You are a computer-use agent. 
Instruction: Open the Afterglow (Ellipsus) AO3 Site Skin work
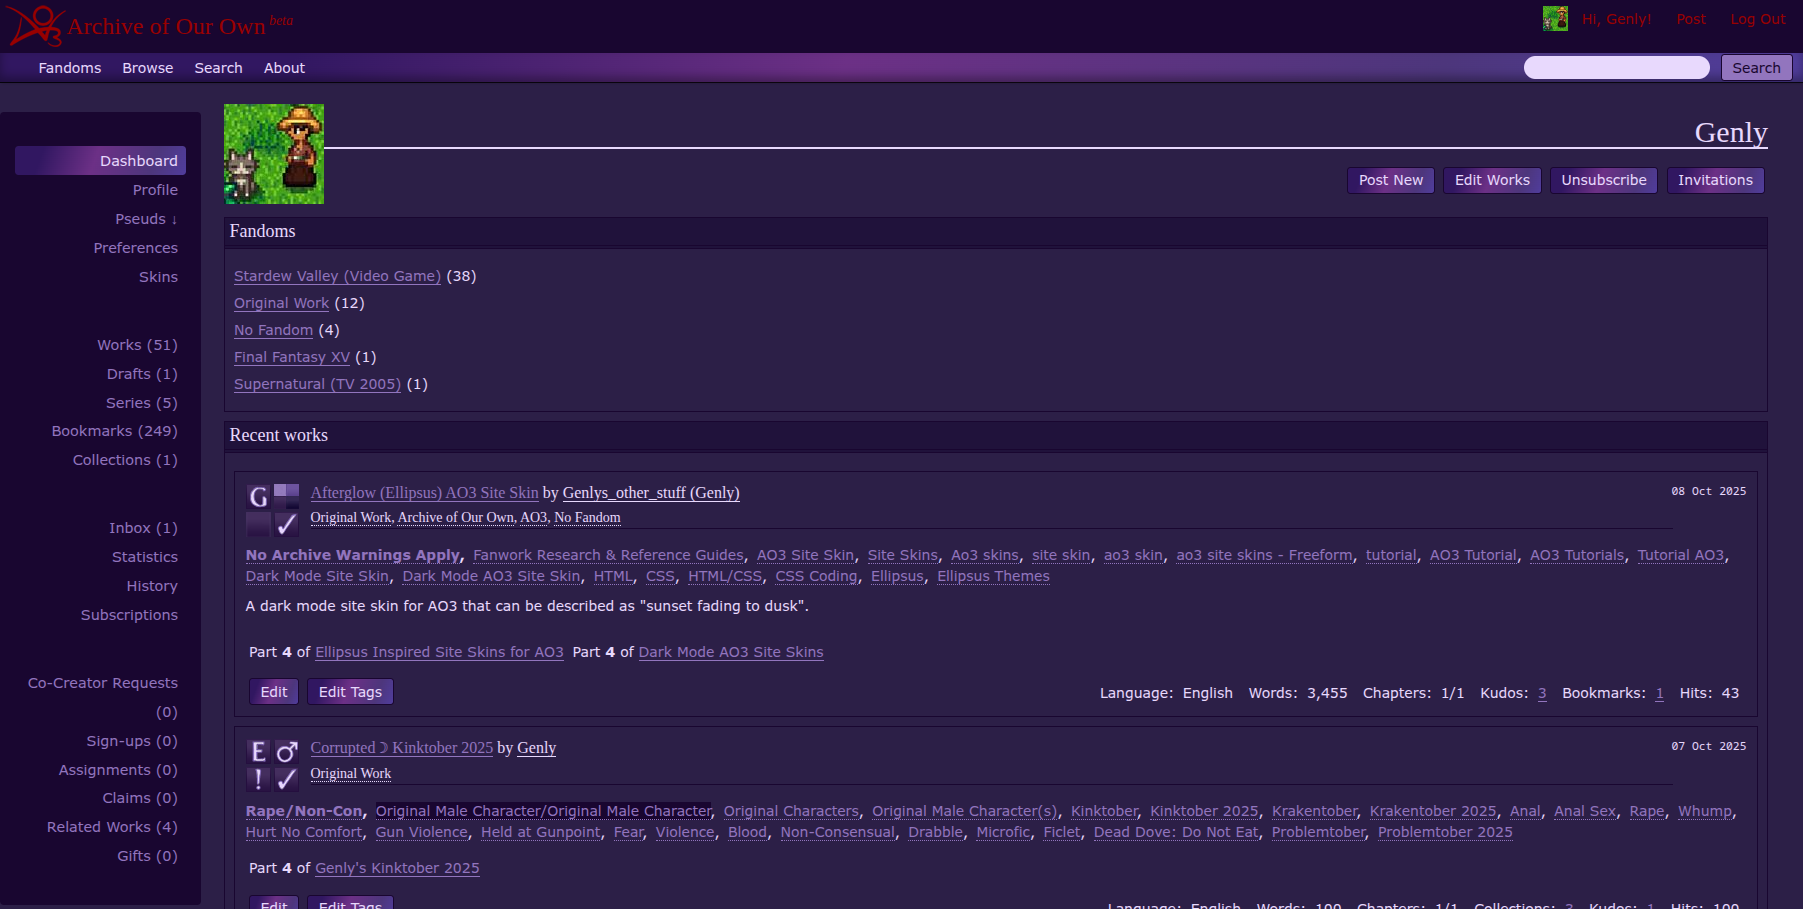(x=424, y=493)
